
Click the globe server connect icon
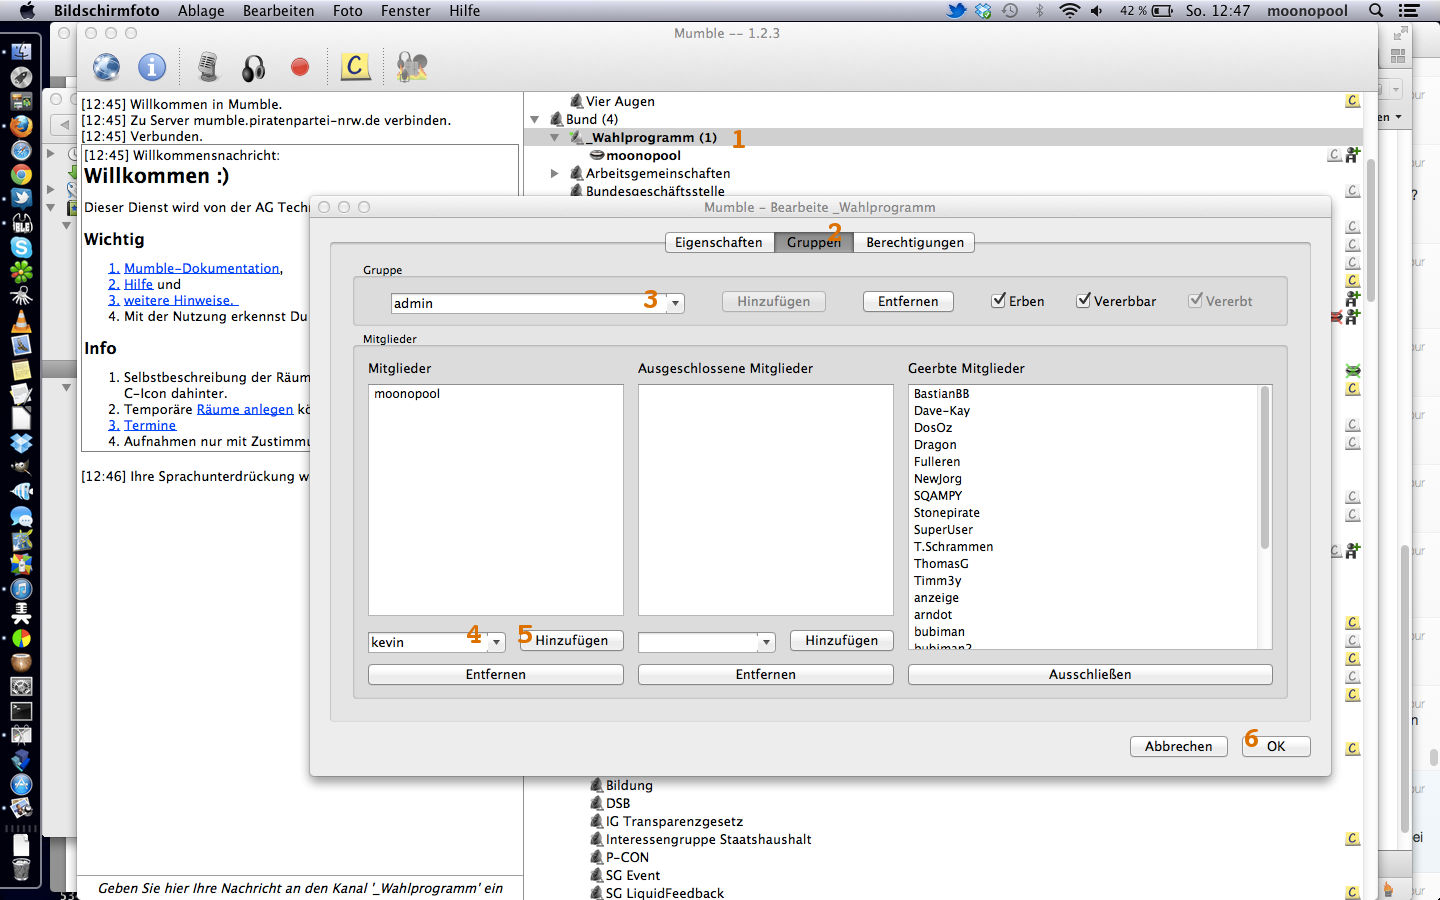click(106, 67)
